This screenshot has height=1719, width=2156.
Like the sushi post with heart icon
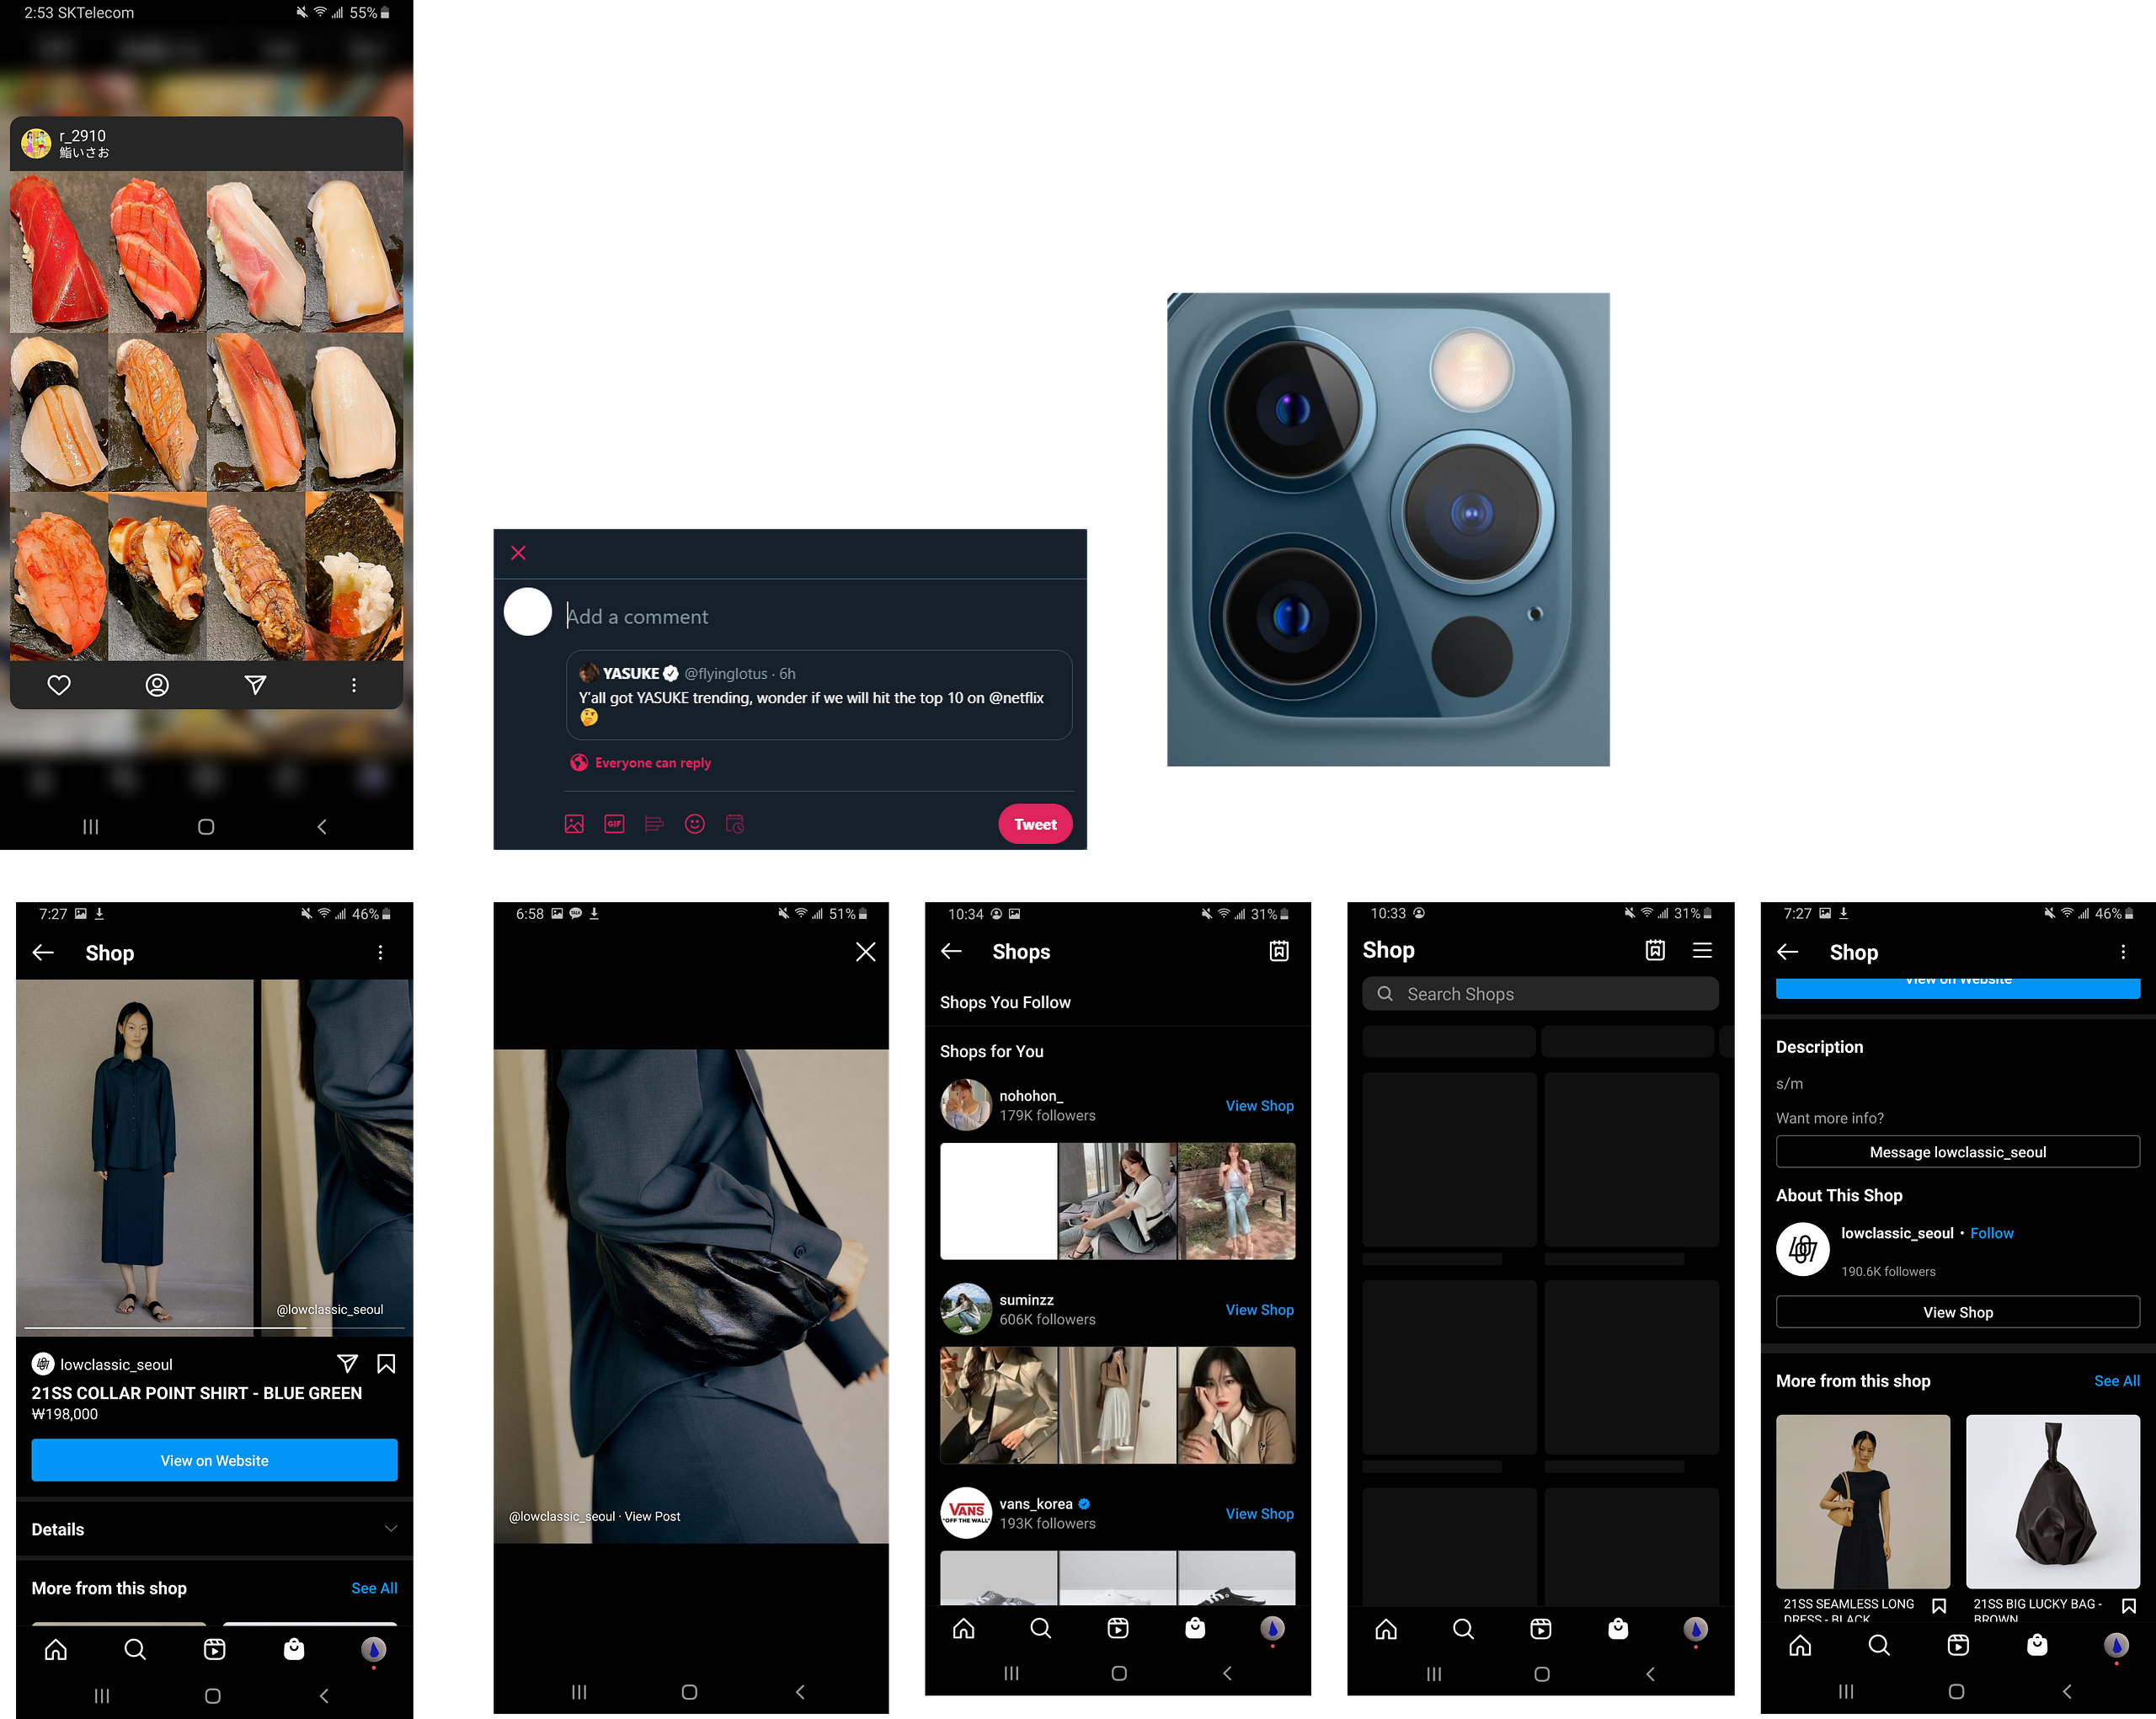pyautogui.click(x=59, y=685)
